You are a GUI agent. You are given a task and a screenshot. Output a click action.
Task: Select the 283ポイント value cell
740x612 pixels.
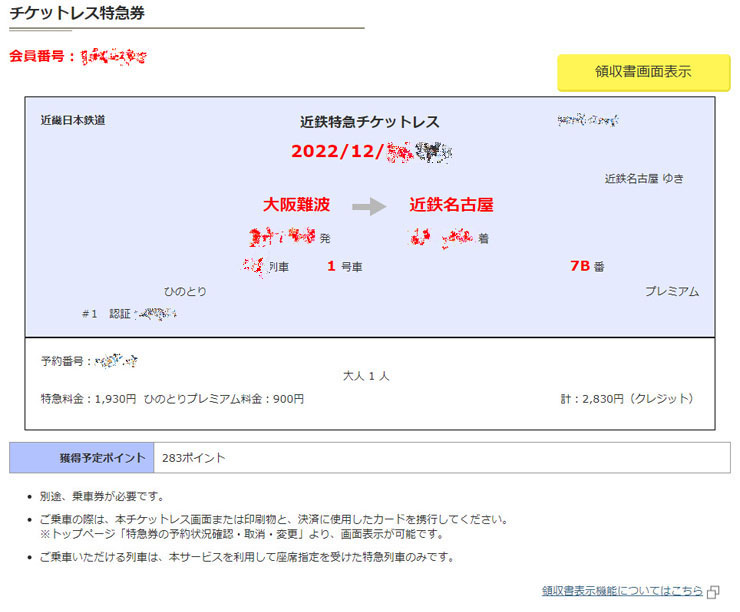click(442, 458)
